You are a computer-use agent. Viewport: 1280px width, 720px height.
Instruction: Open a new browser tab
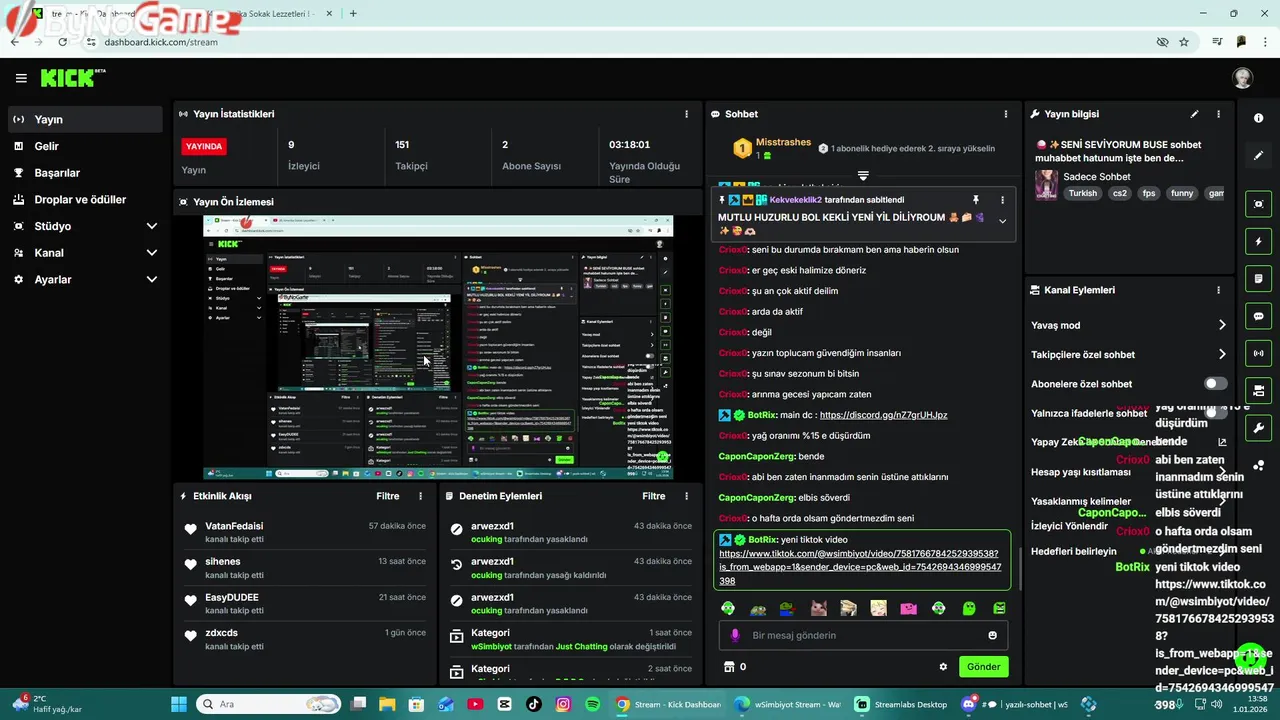[353, 13]
